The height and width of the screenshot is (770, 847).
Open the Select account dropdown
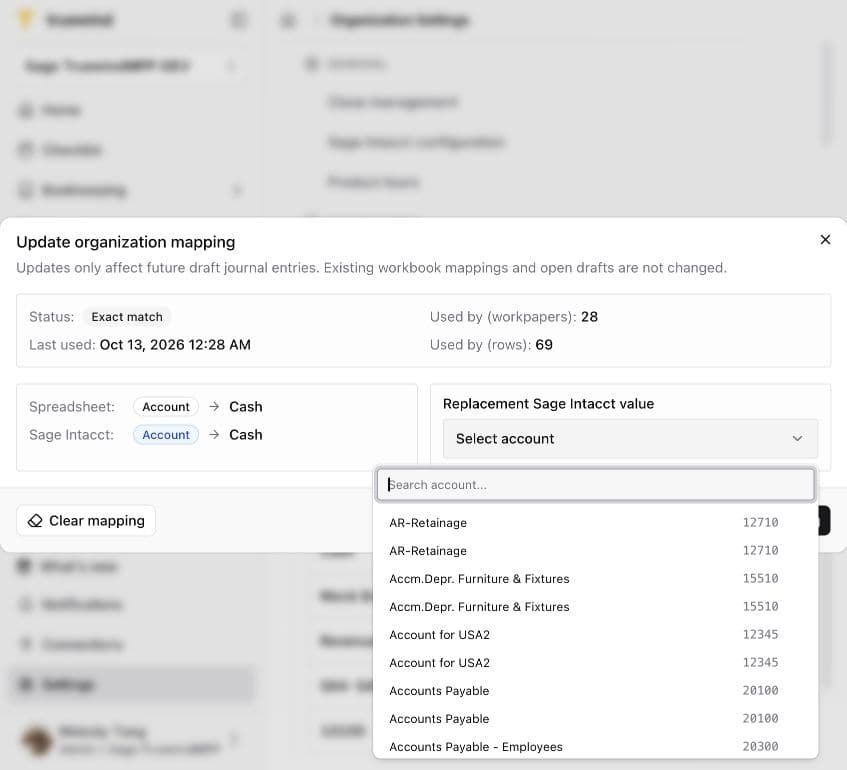point(630,439)
